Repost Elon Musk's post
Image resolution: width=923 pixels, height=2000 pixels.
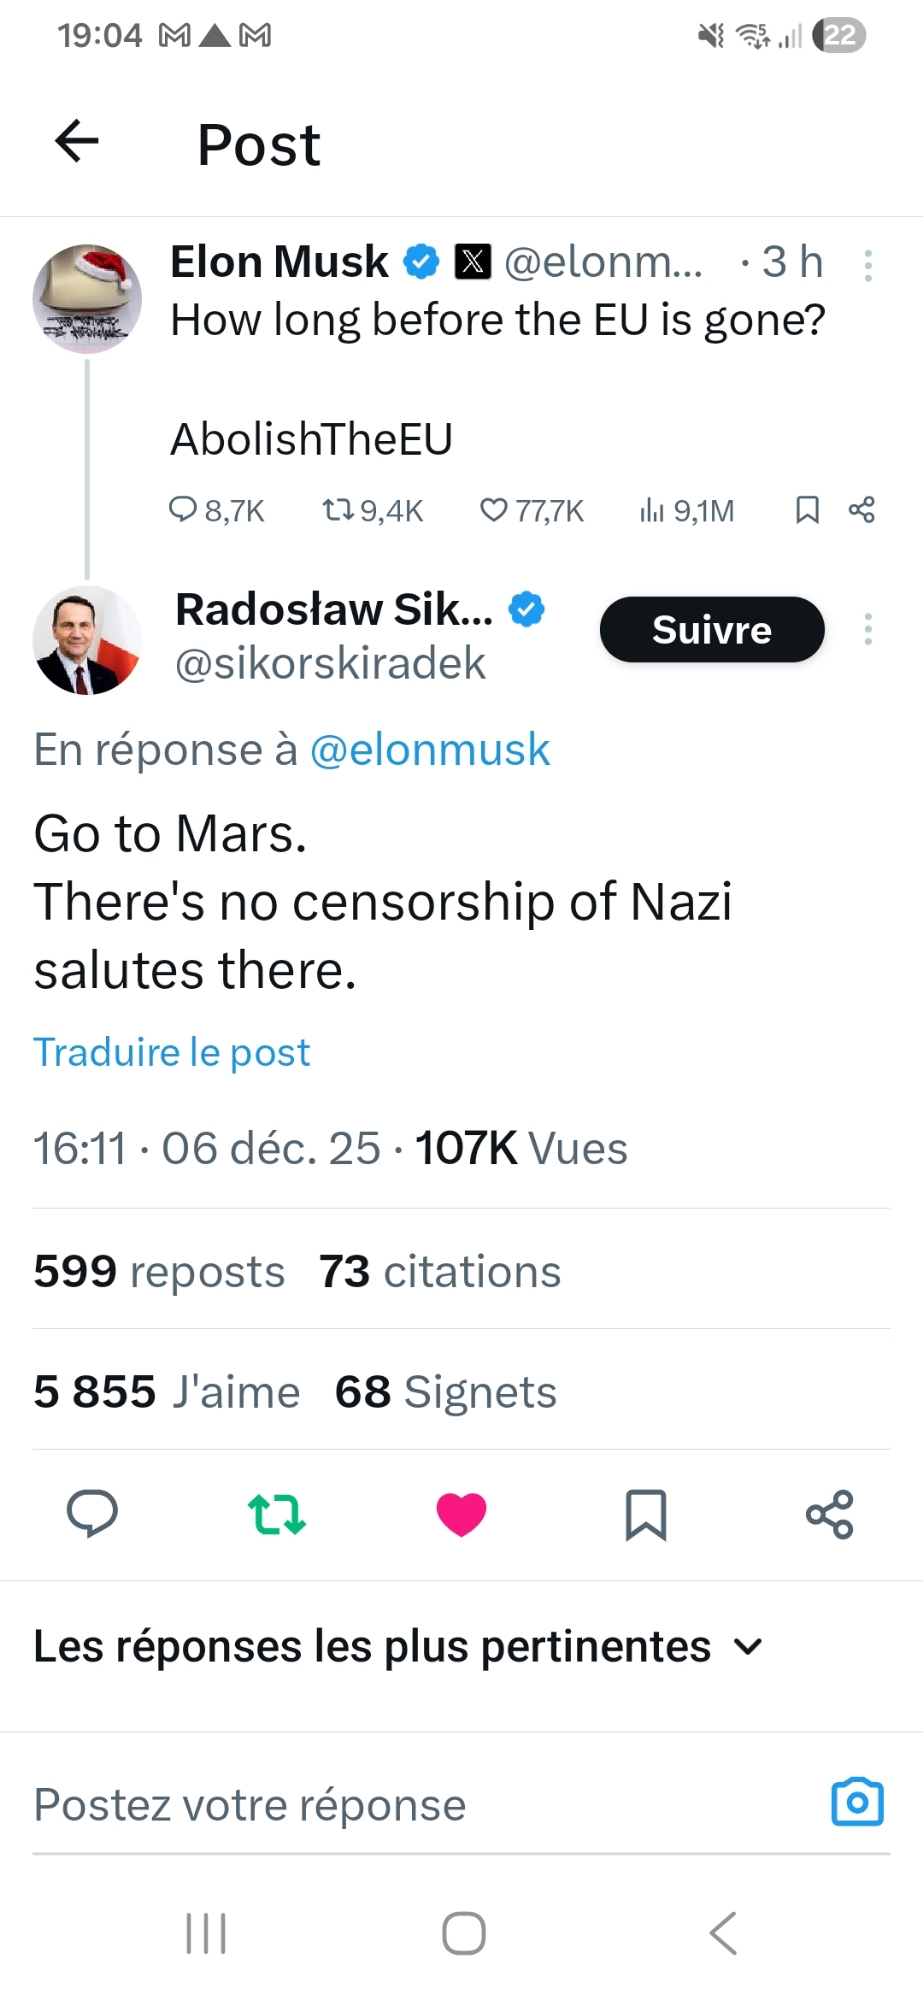(x=372, y=511)
